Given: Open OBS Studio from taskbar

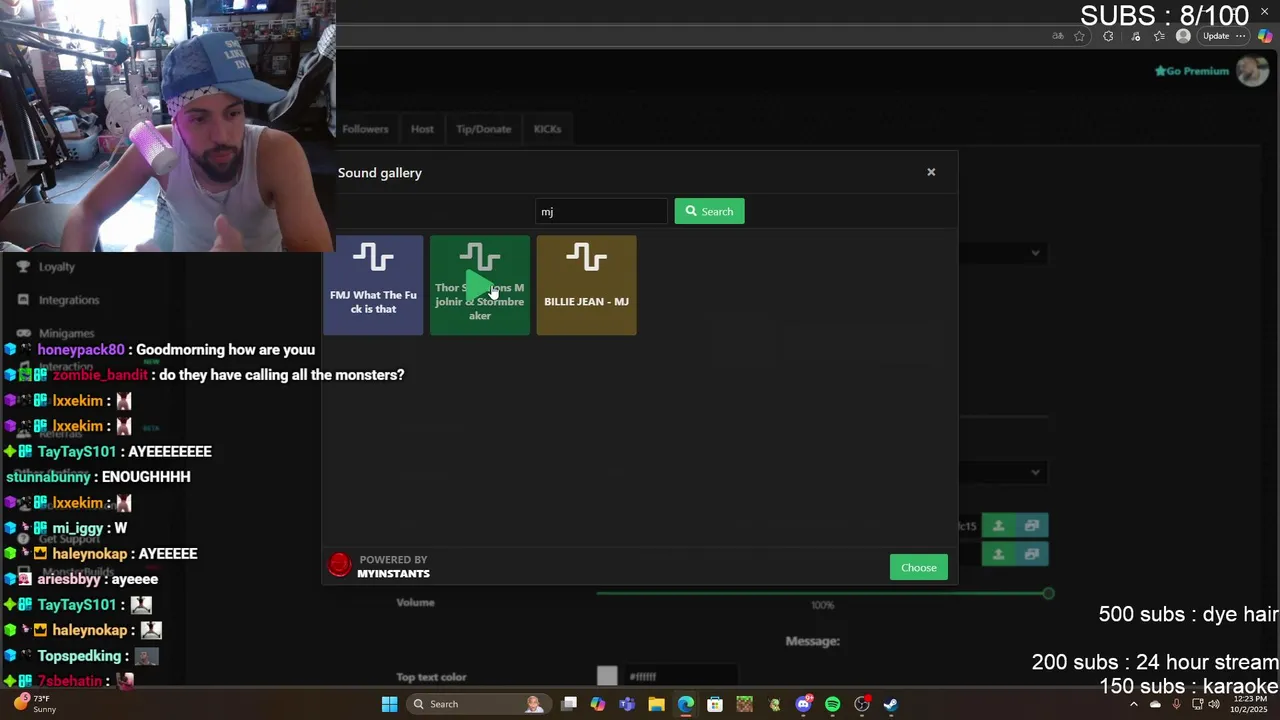Looking at the screenshot, I should coord(862,704).
